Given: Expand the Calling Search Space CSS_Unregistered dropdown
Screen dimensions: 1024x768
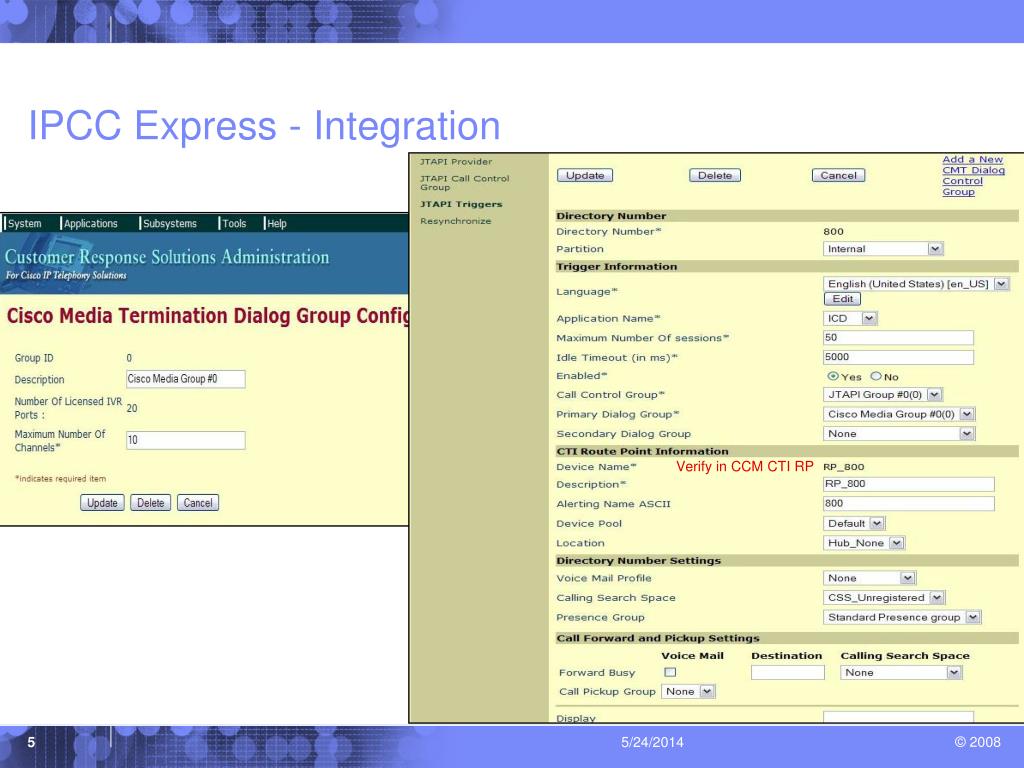Looking at the screenshot, I should (x=884, y=598).
